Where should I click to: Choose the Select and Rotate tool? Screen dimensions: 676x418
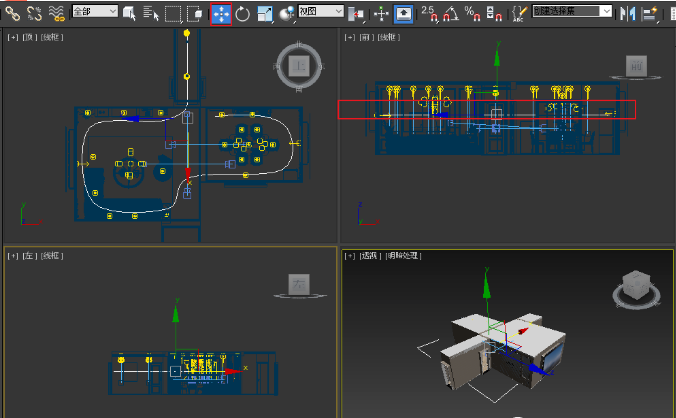pyautogui.click(x=243, y=13)
